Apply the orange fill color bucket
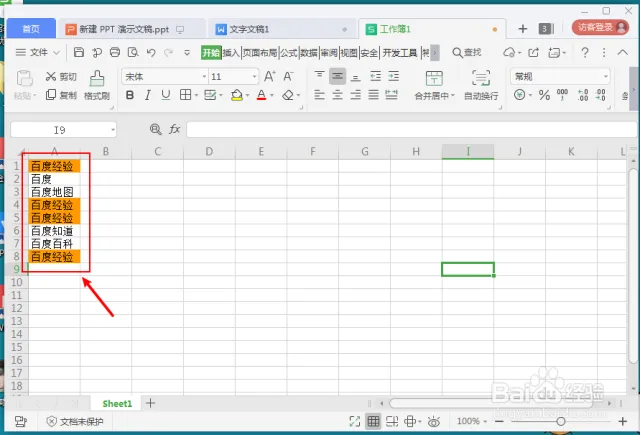 coord(237,95)
